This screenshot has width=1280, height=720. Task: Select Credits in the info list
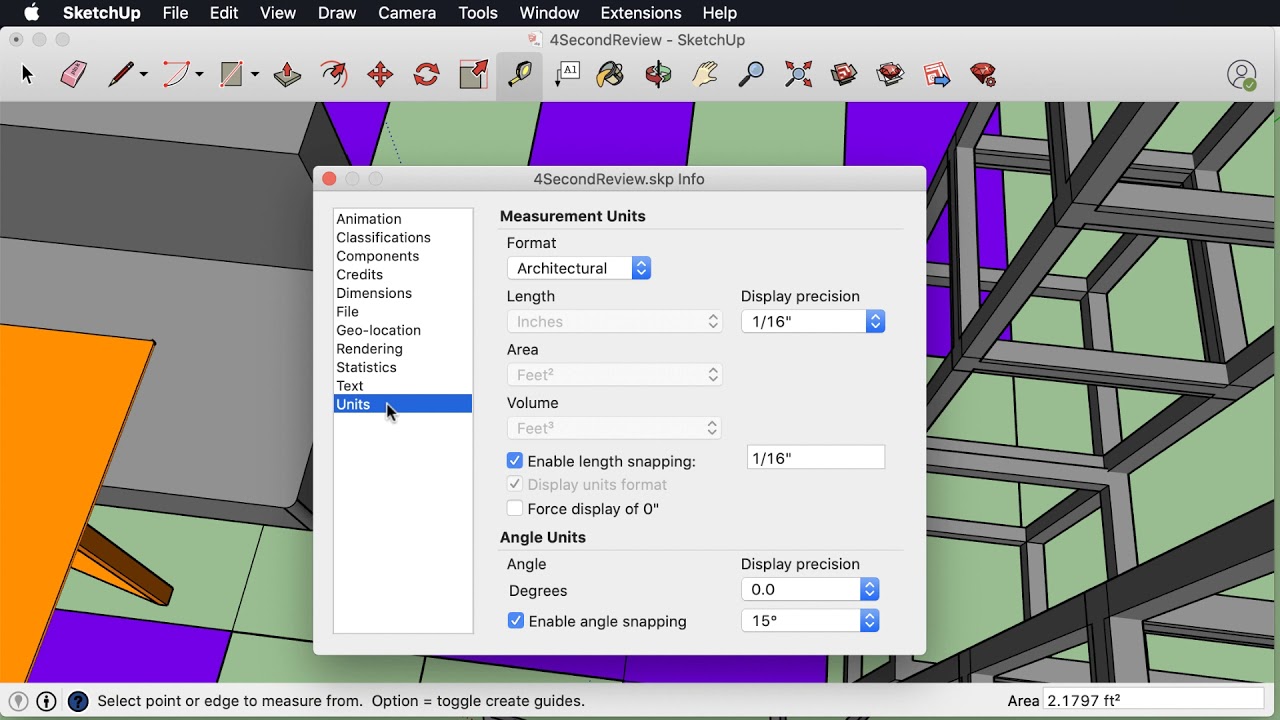(402, 275)
